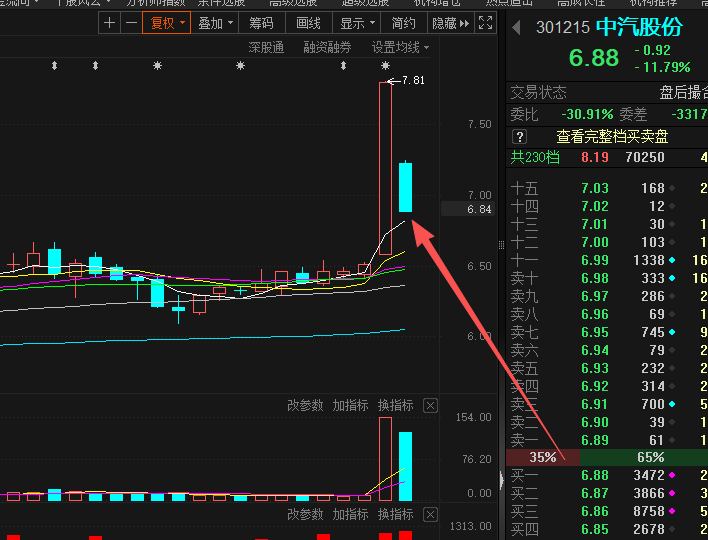708x540 pixels.
Task: Expand hidden tools with 隐藏 arrows
Action: (x=451, y=23)
